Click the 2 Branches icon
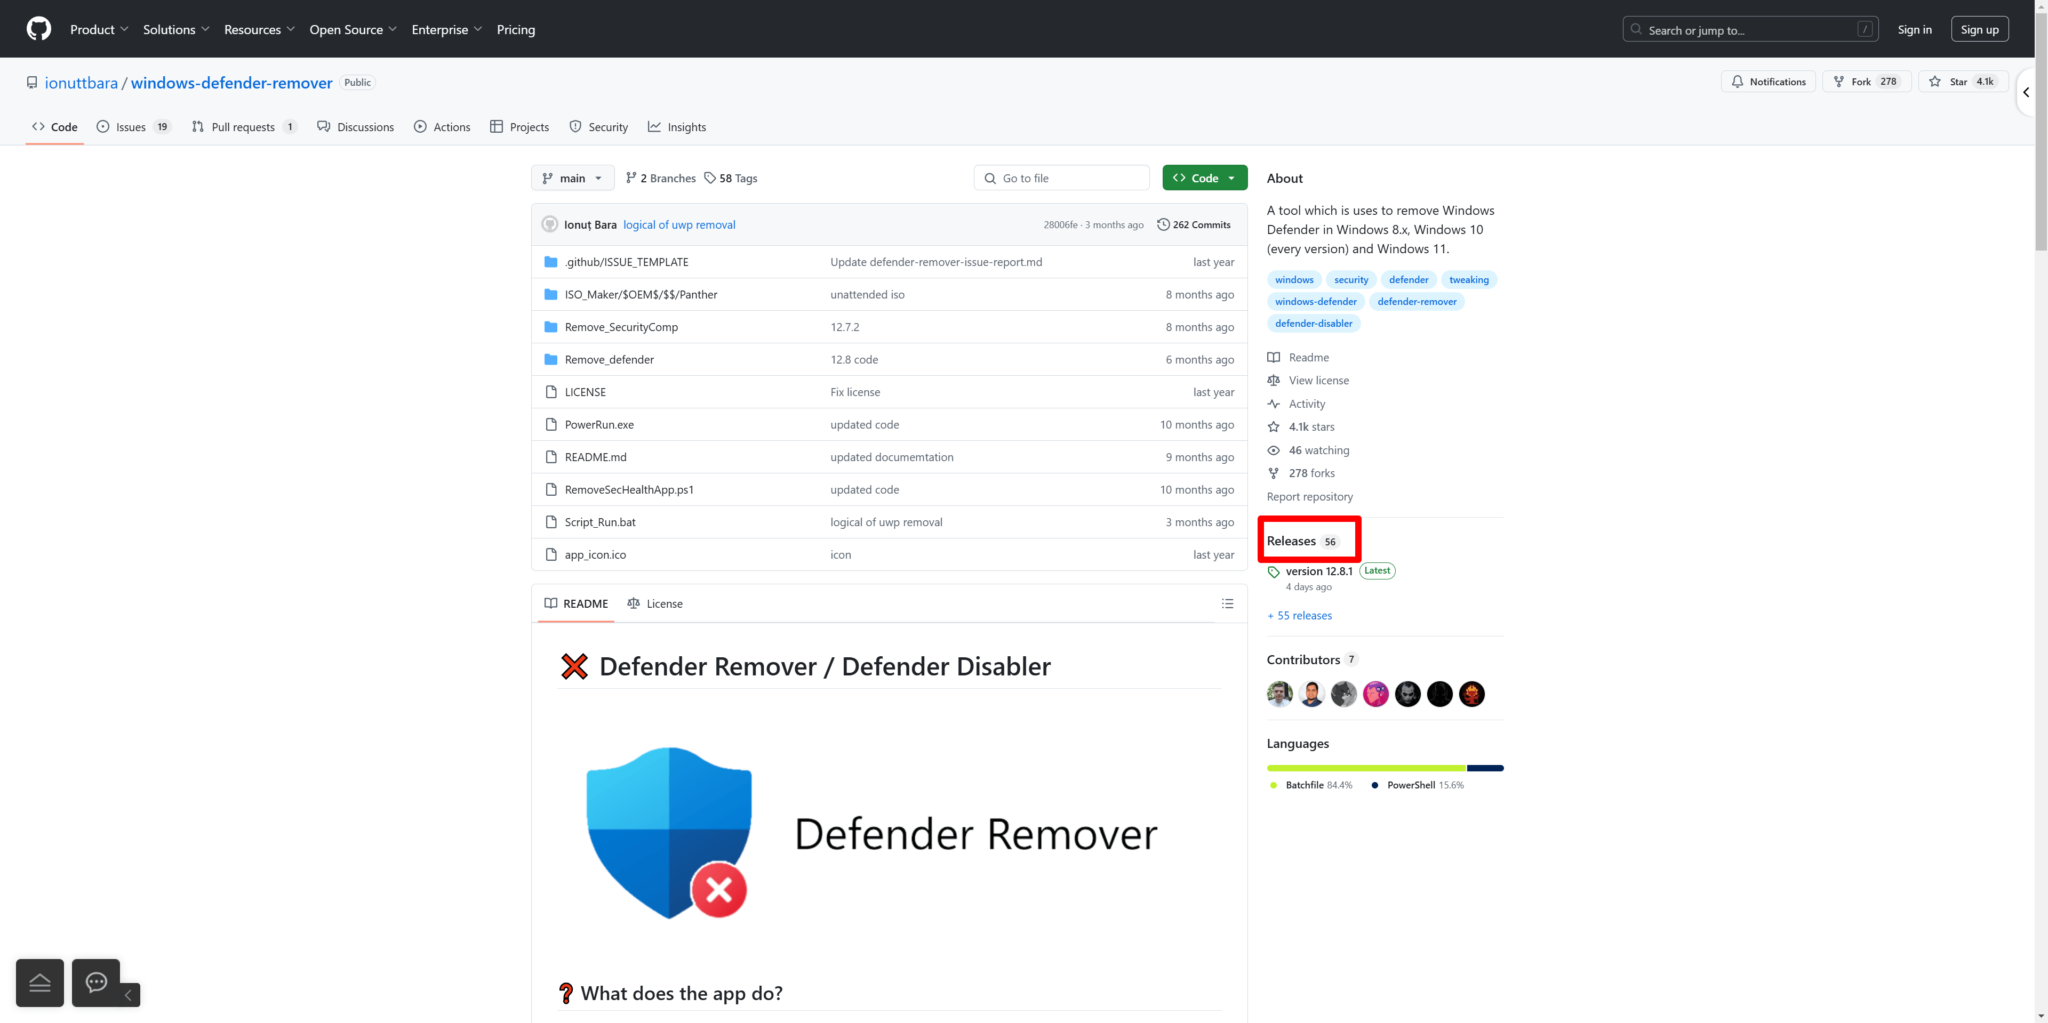This screenshot has height=1023, width=2048. [629, 177]
